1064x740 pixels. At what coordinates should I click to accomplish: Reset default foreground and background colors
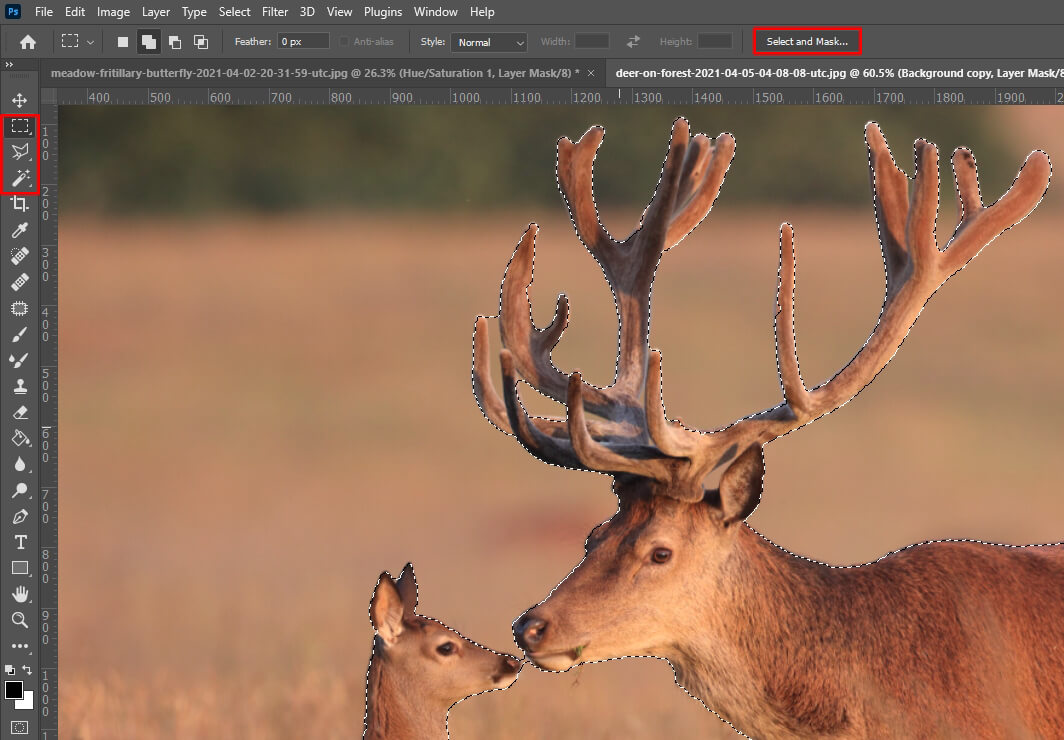[x=10, y=669]
